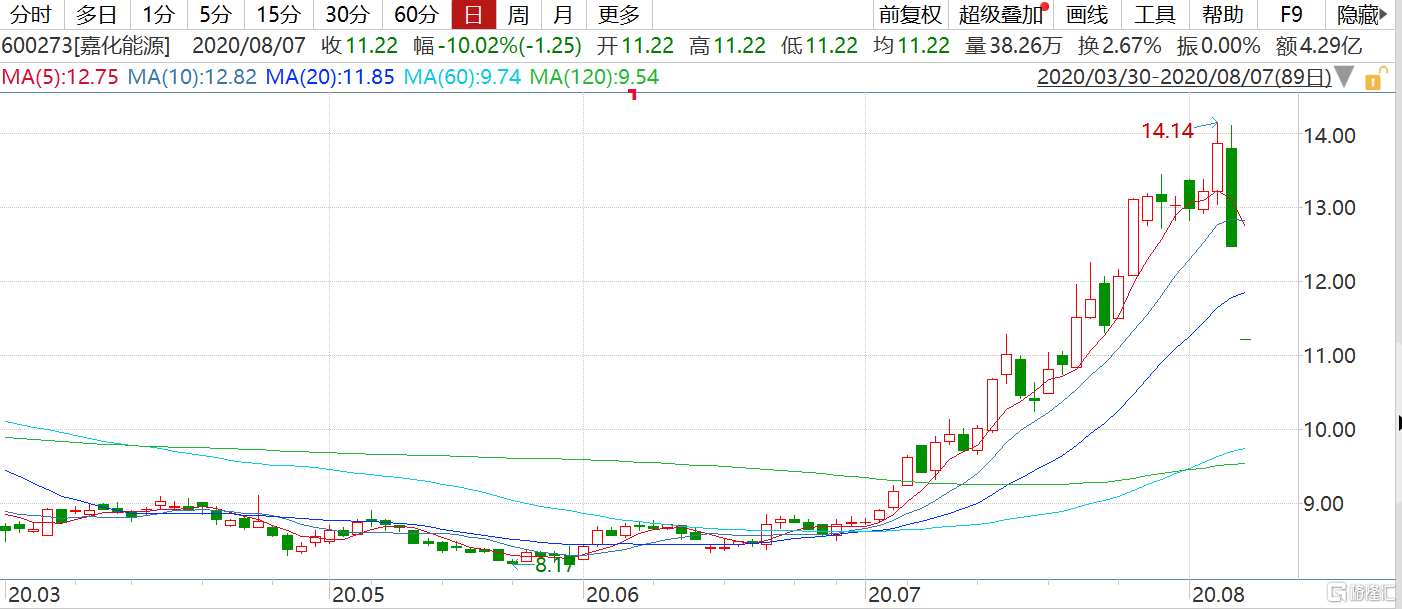Expand the date range dropdown triangle

pos(1346,77)
